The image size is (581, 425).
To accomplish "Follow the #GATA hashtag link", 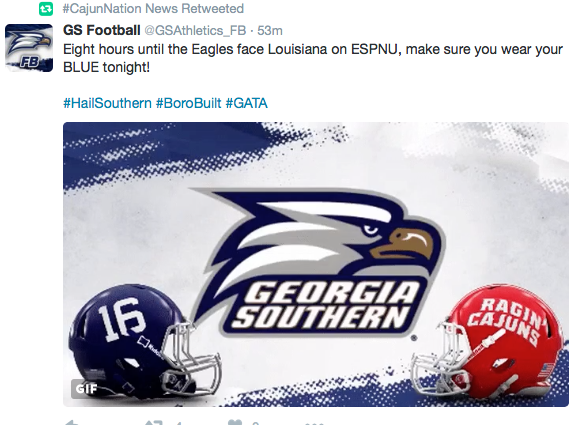I will (246, 103).
